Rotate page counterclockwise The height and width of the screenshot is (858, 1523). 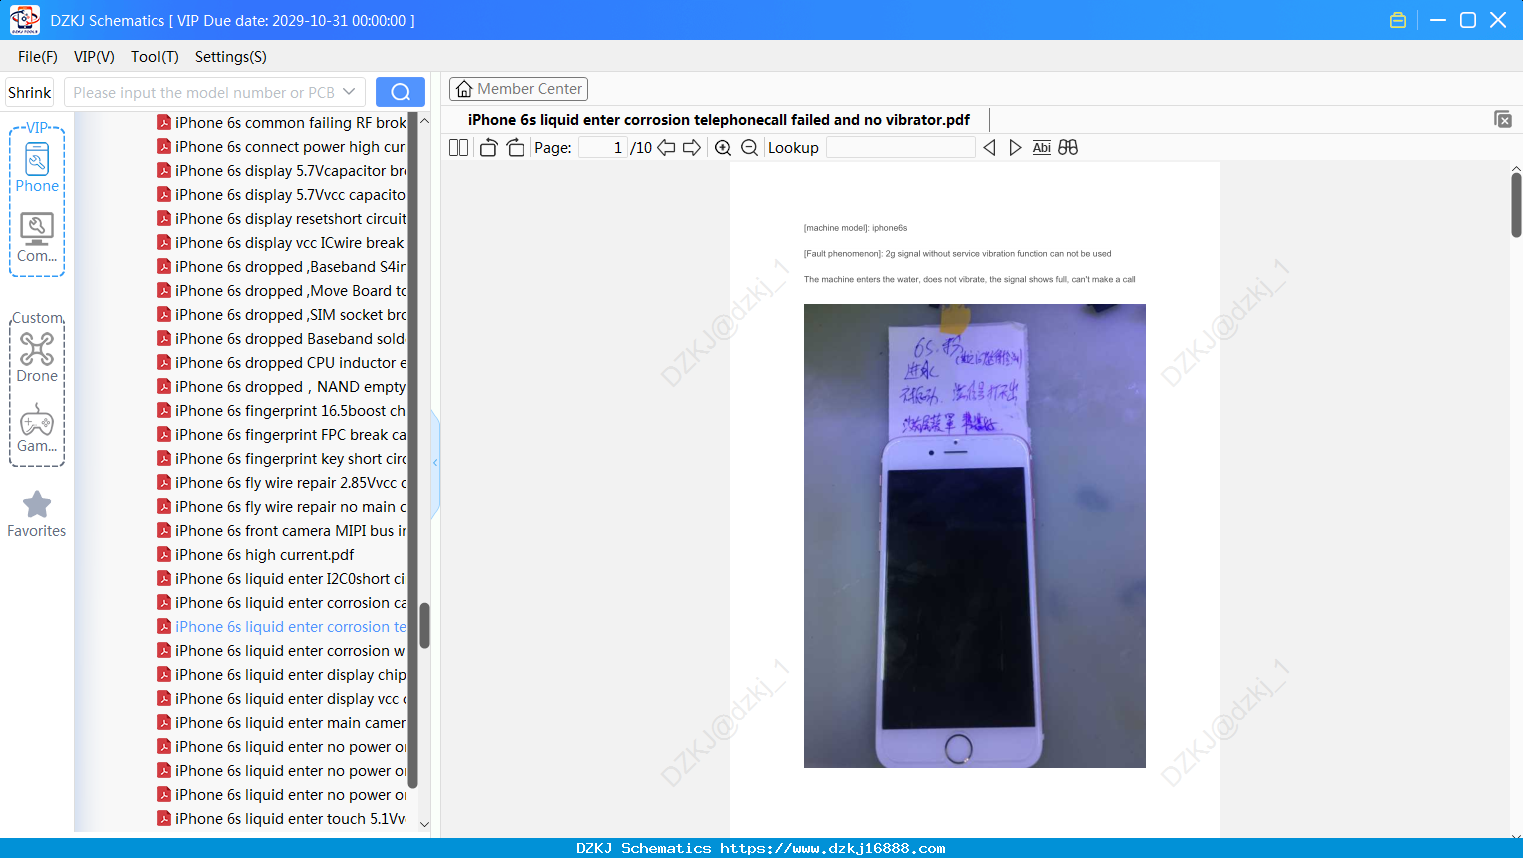click(x=488, y=148)
